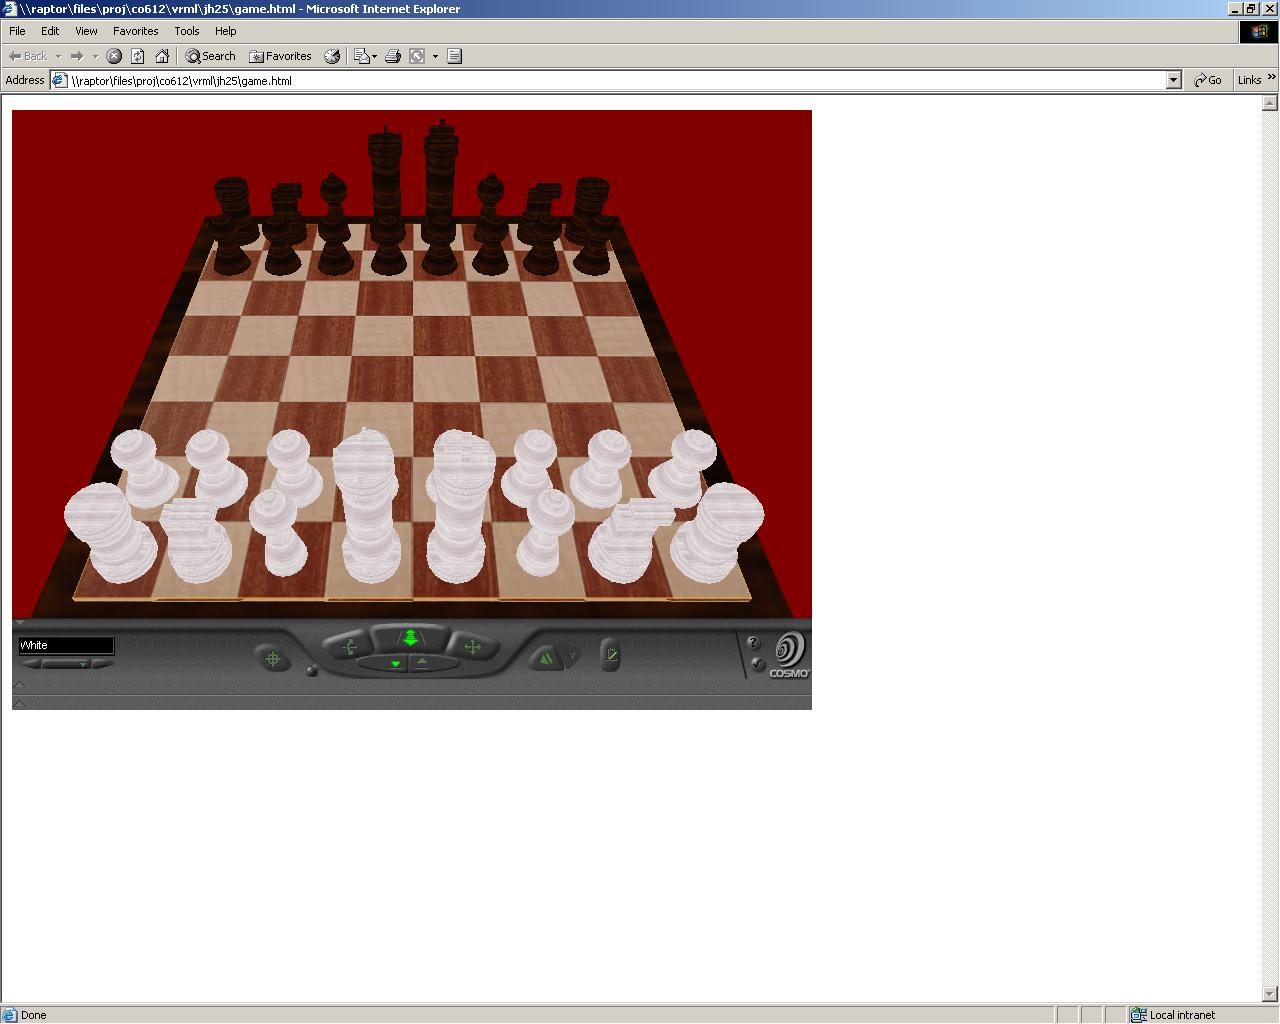Expand the address bar dropdown
The width and height of the screenshot is (1280, 1024).
1174,80
